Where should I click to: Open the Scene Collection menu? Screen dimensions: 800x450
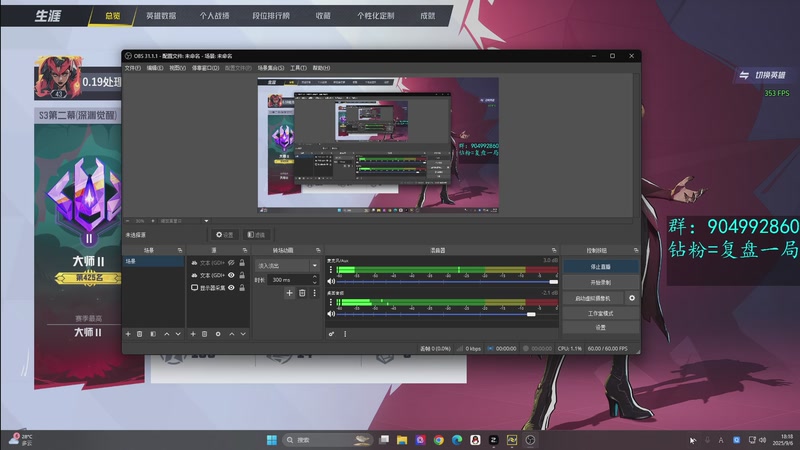[x=270, y=68]
